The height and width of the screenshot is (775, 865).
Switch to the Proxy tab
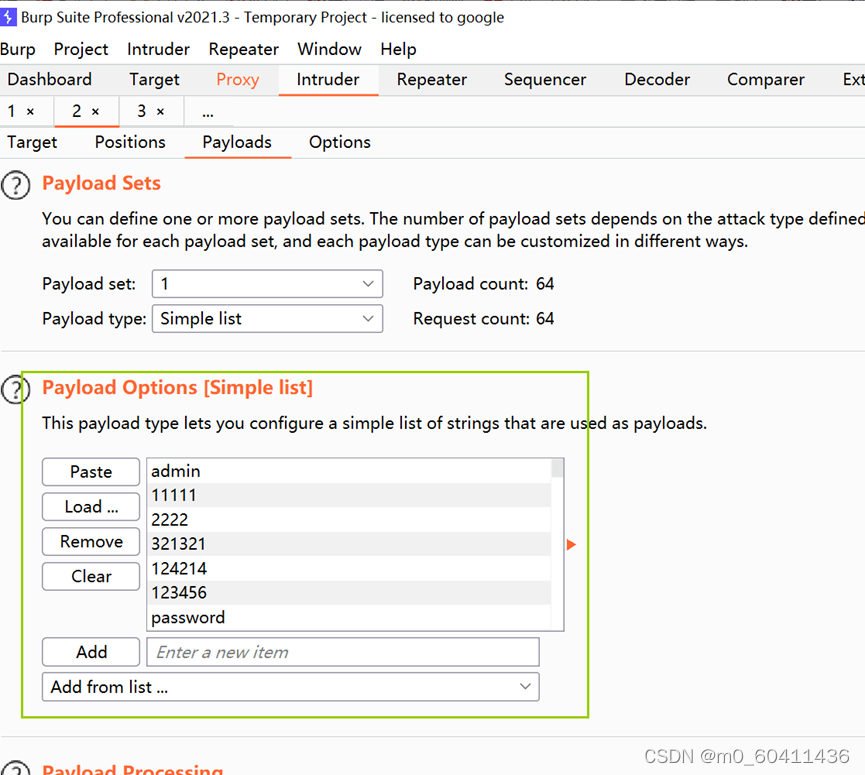pos(238,79)
